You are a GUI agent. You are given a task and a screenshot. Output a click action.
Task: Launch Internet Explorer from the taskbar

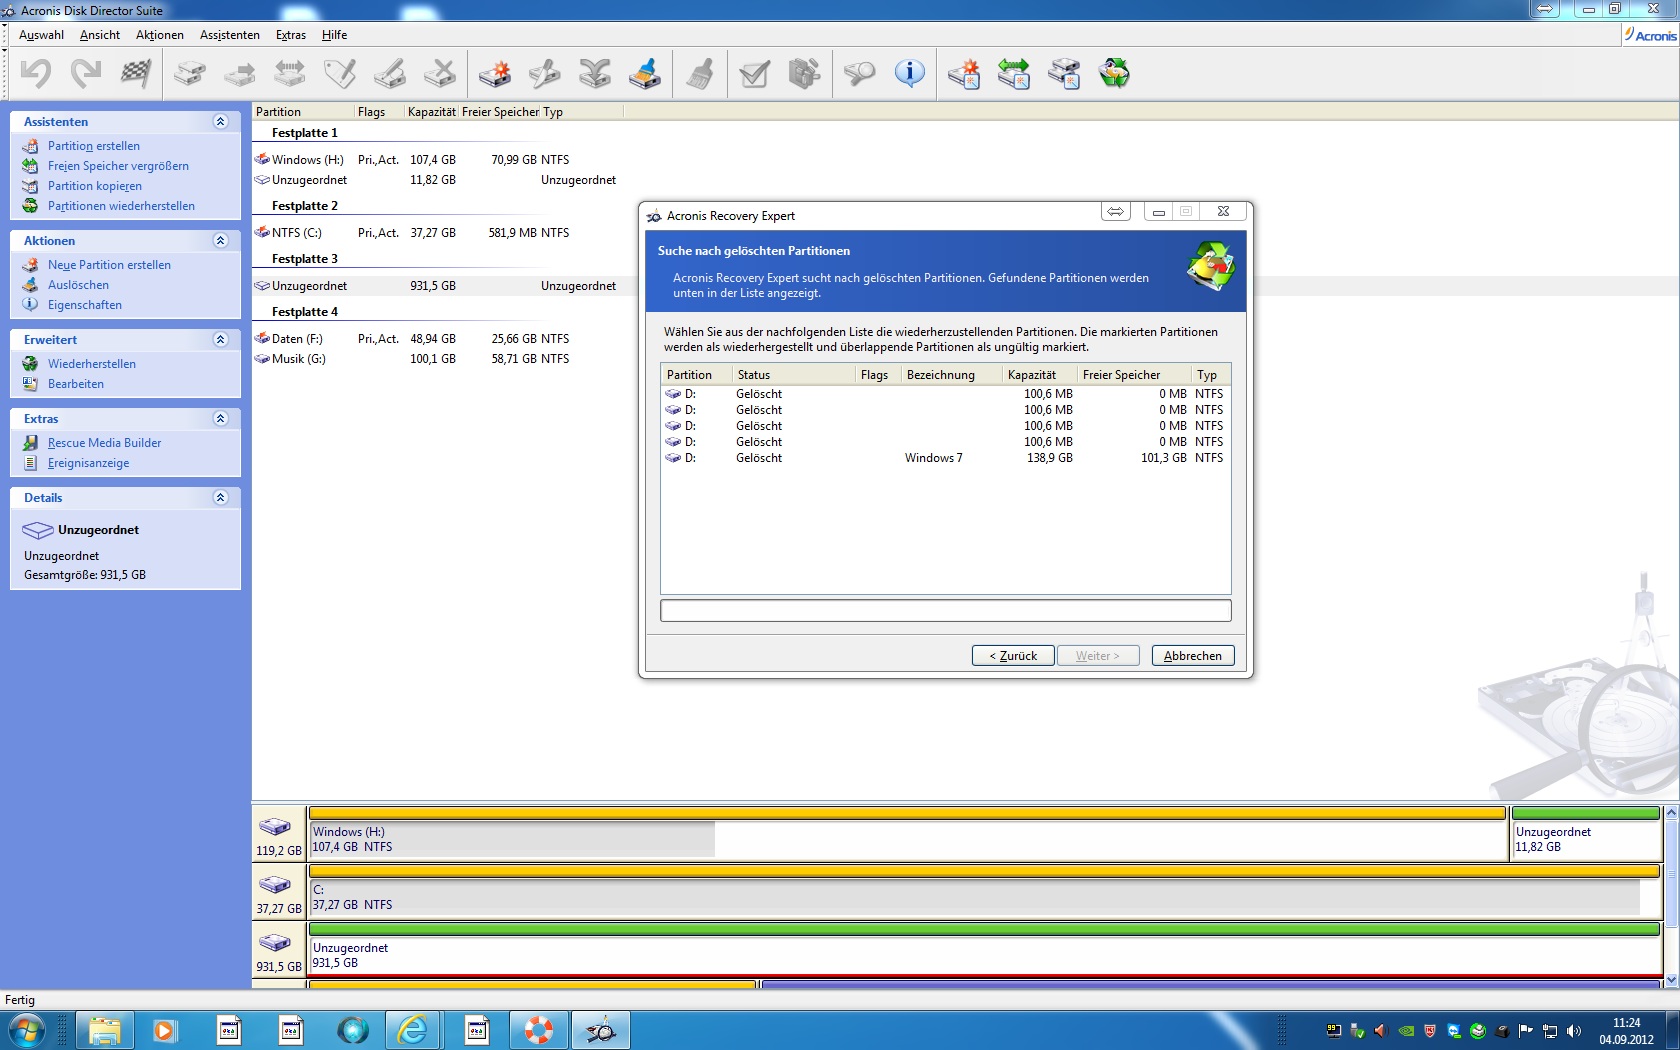(x=413, y=1030)
